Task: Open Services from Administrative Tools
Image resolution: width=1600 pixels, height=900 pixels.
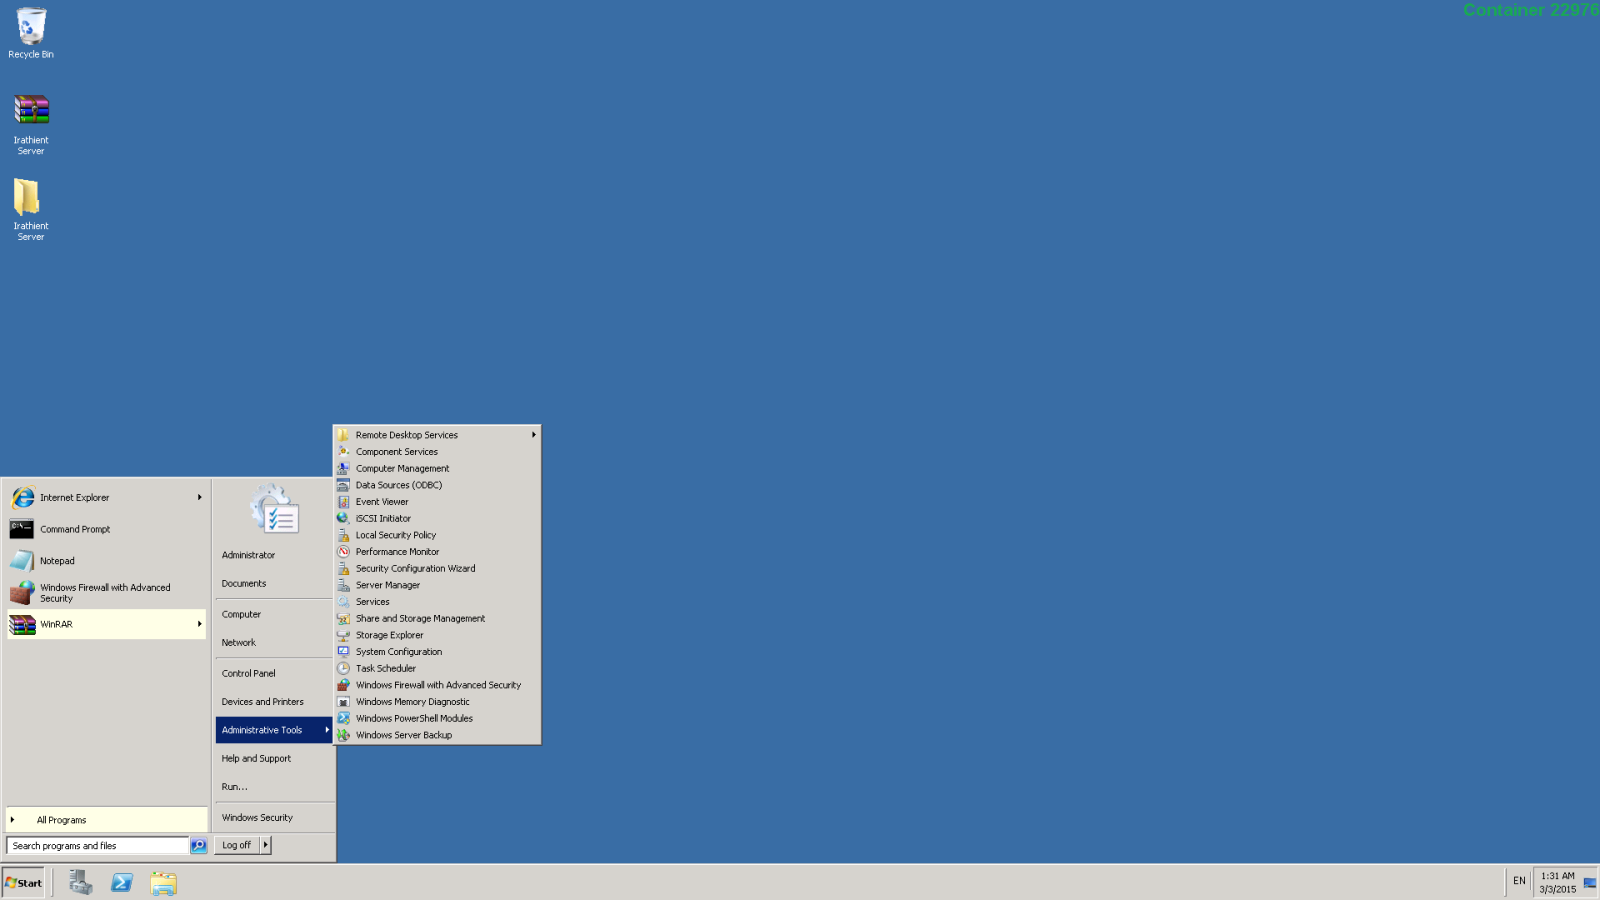Action: click(372, 602)
